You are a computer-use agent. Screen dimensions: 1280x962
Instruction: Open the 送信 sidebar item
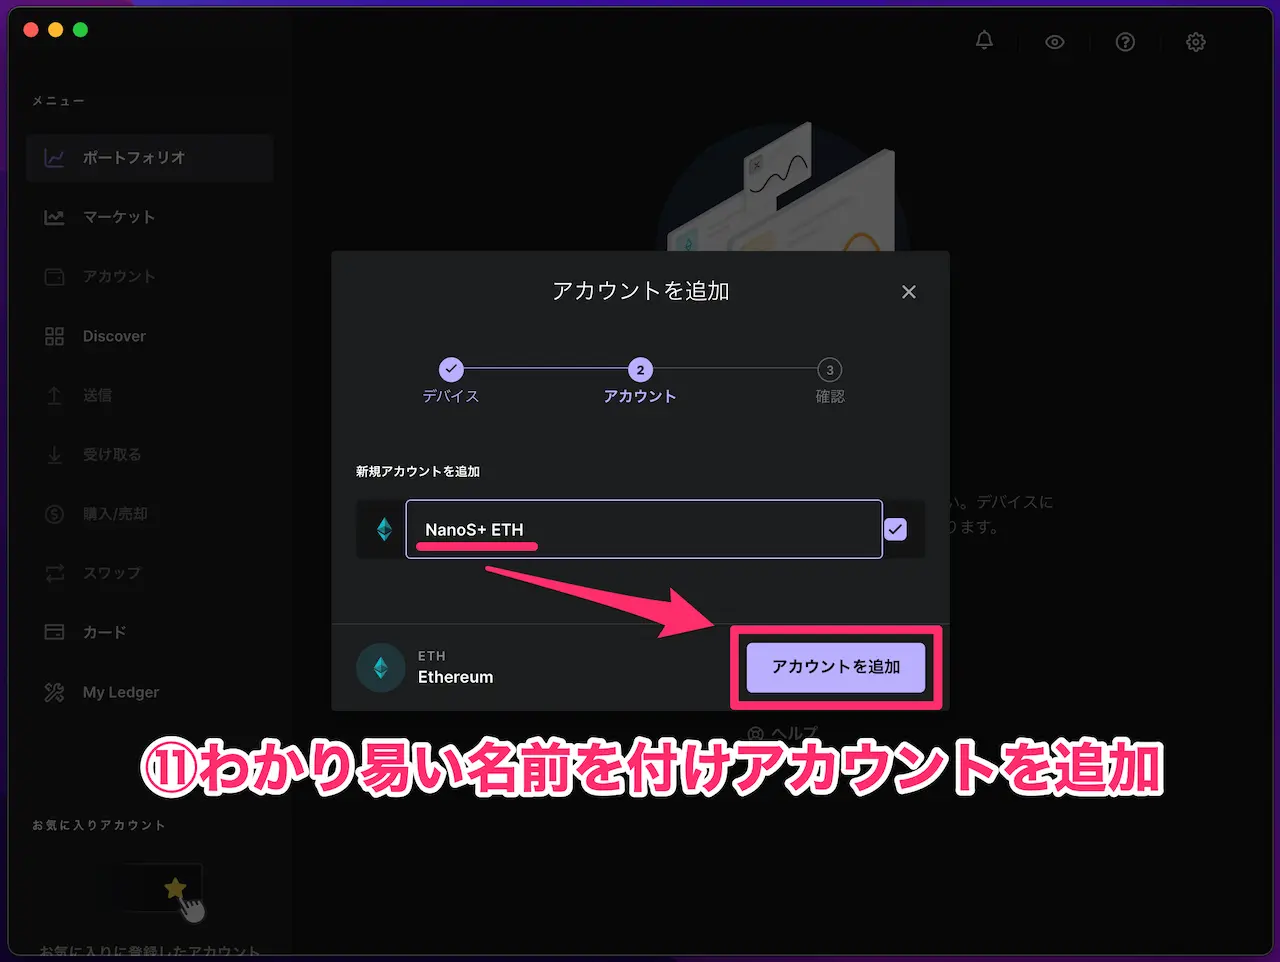point(150,395)
